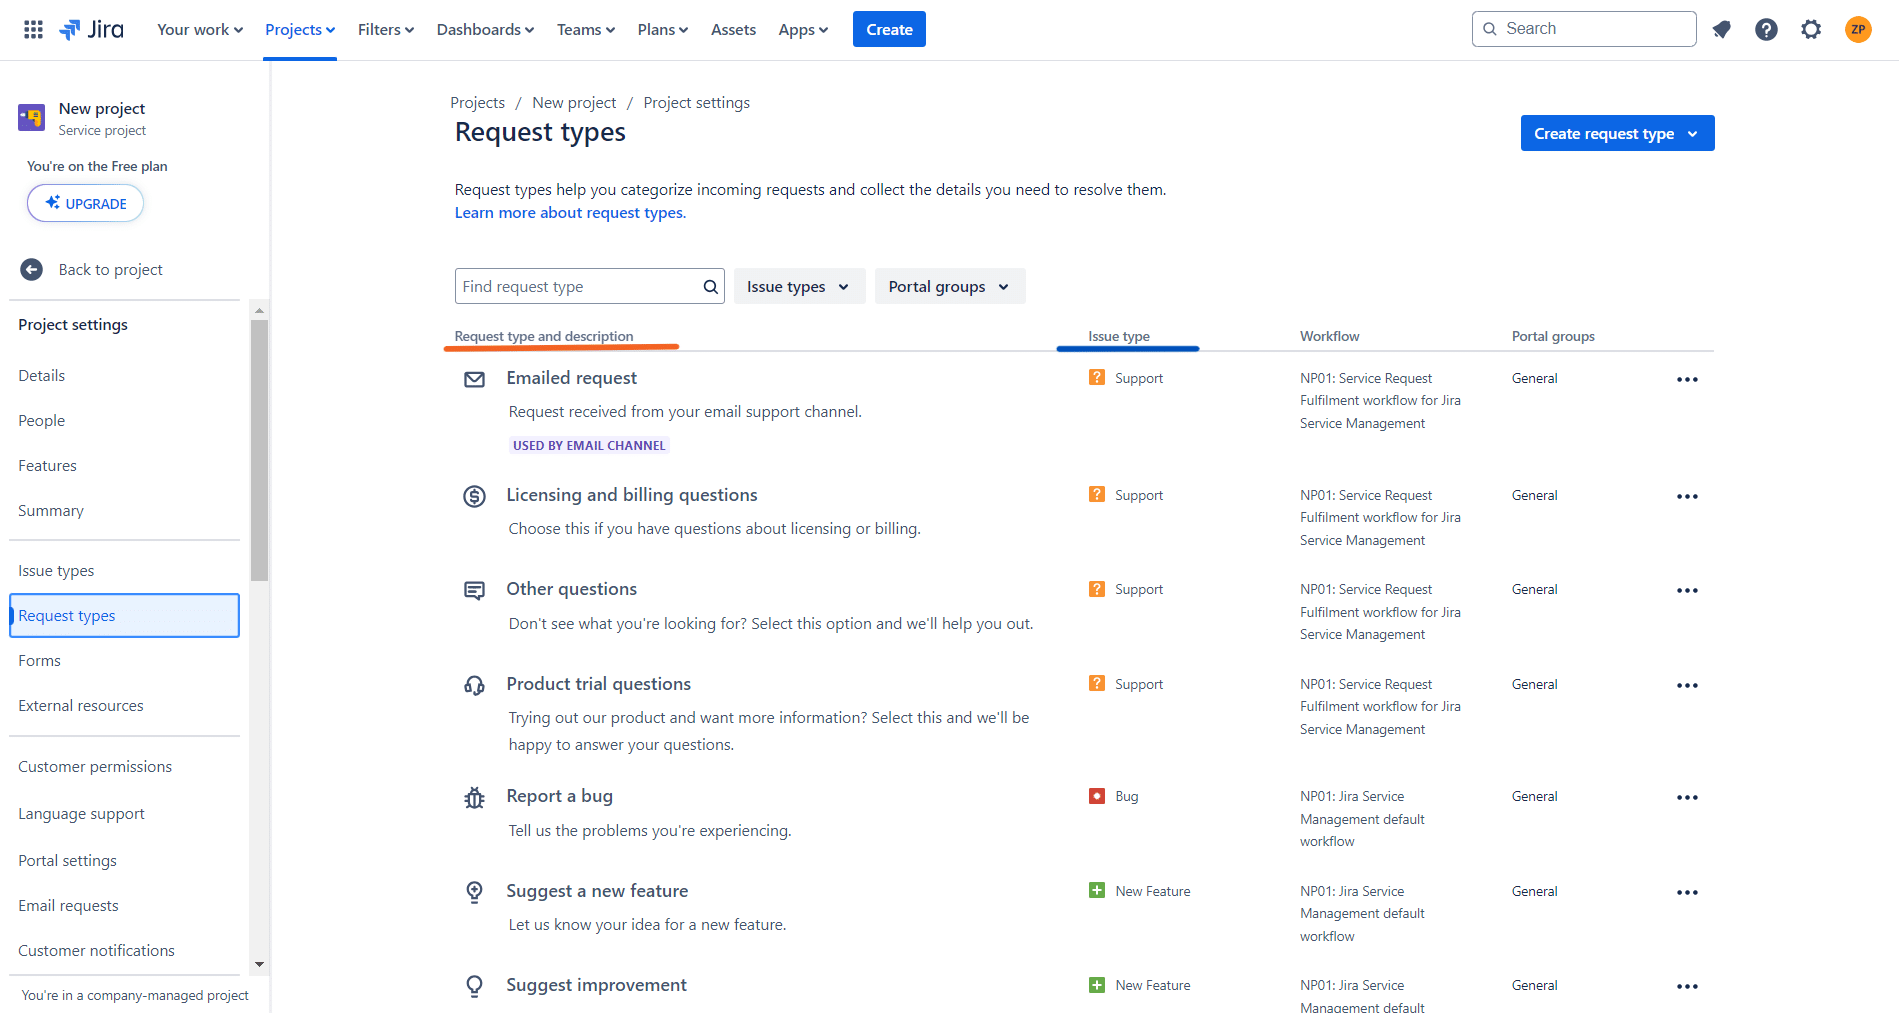Click the Jira logo
Viewport: 1899px width, 1013px height.
(x=92, y=29)
